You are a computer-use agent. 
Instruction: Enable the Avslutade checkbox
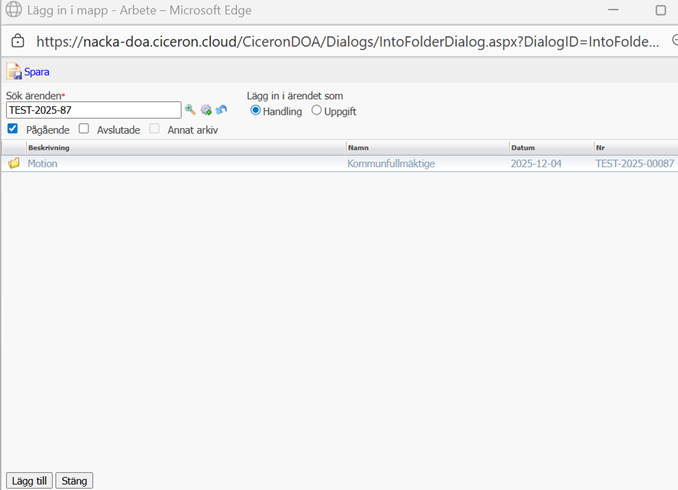[x=84, y=129]
